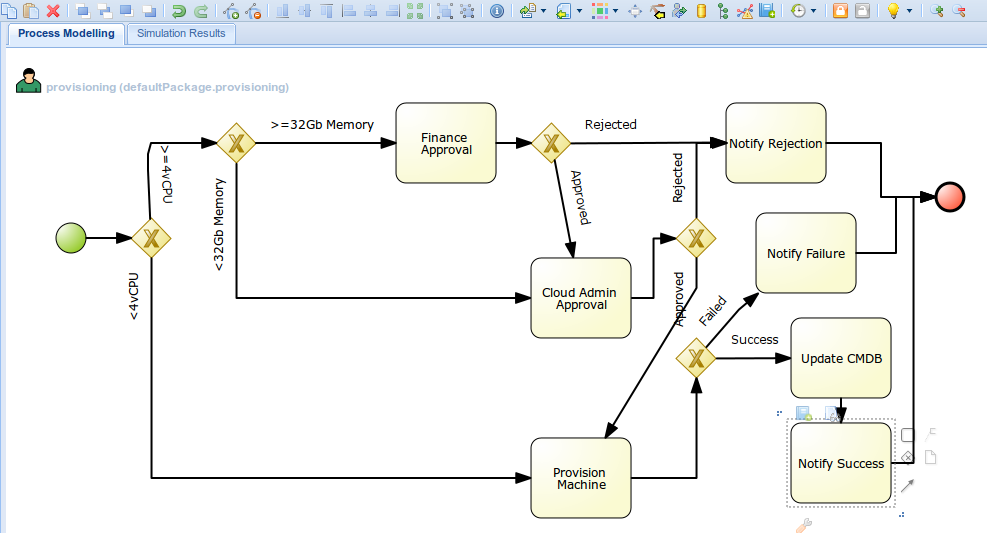
Task: Click the red X delete icon
Action: [54, 10]
